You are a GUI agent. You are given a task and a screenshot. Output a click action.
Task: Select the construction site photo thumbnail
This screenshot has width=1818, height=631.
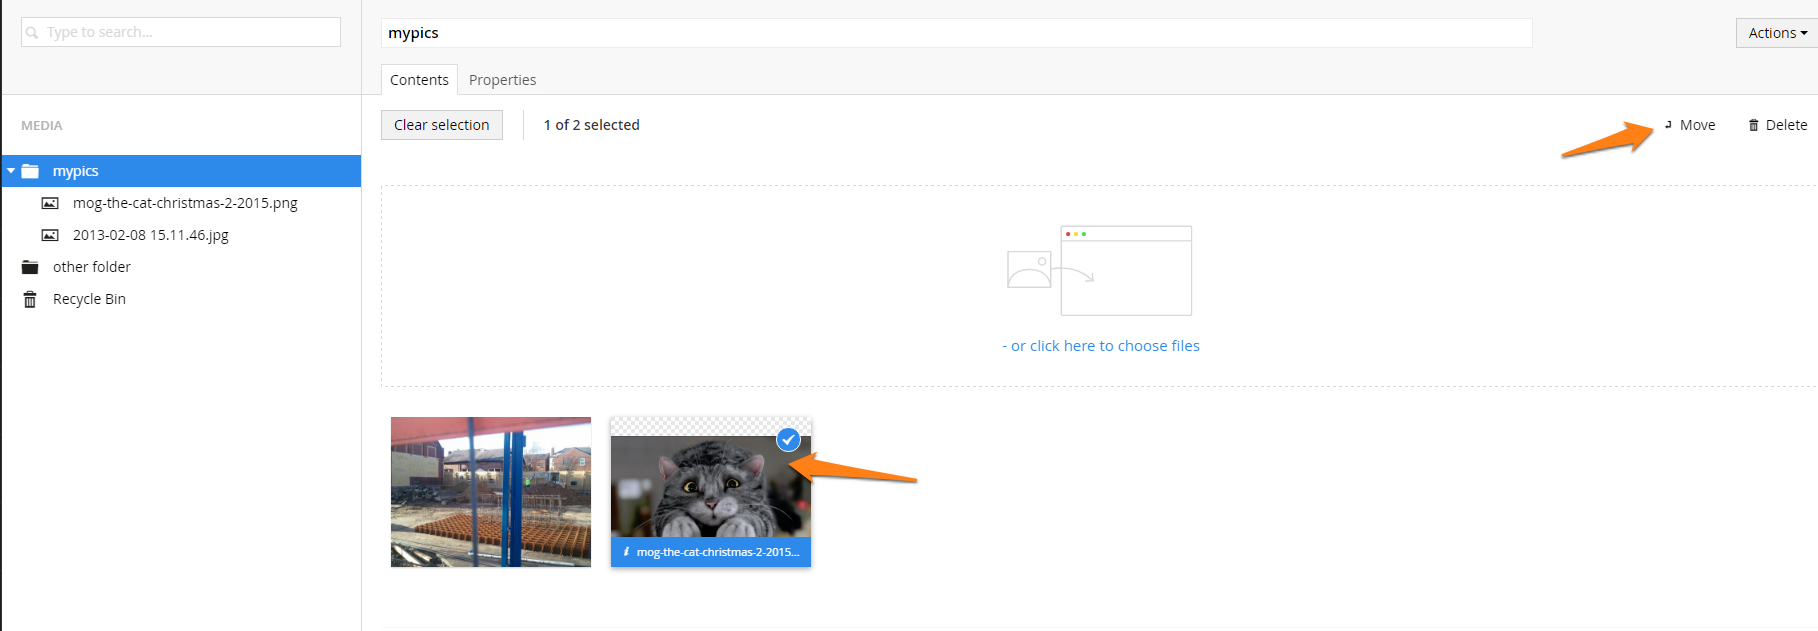491,492
